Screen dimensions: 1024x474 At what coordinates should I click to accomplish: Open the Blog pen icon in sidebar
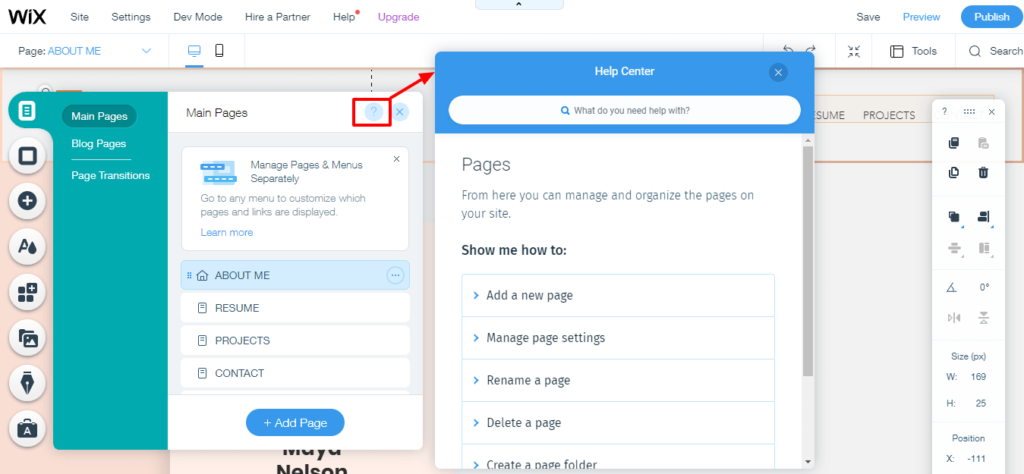(27, 383)
